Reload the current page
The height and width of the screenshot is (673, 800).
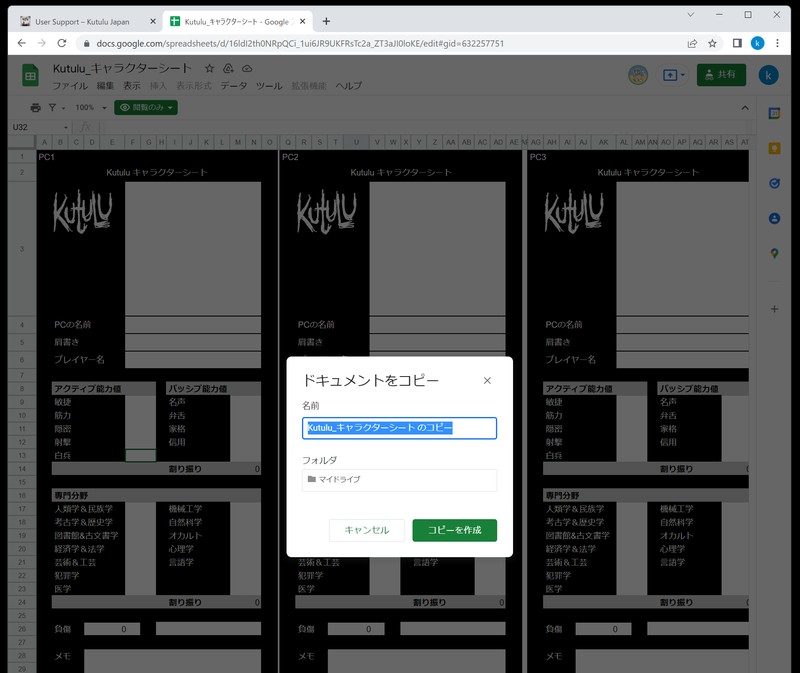pyautogui.click(x=62, y=43)
